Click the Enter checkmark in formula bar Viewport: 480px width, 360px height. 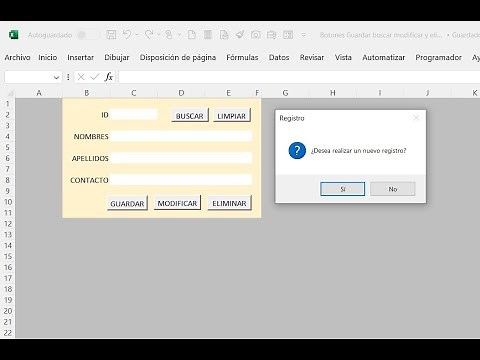[95, 77]
